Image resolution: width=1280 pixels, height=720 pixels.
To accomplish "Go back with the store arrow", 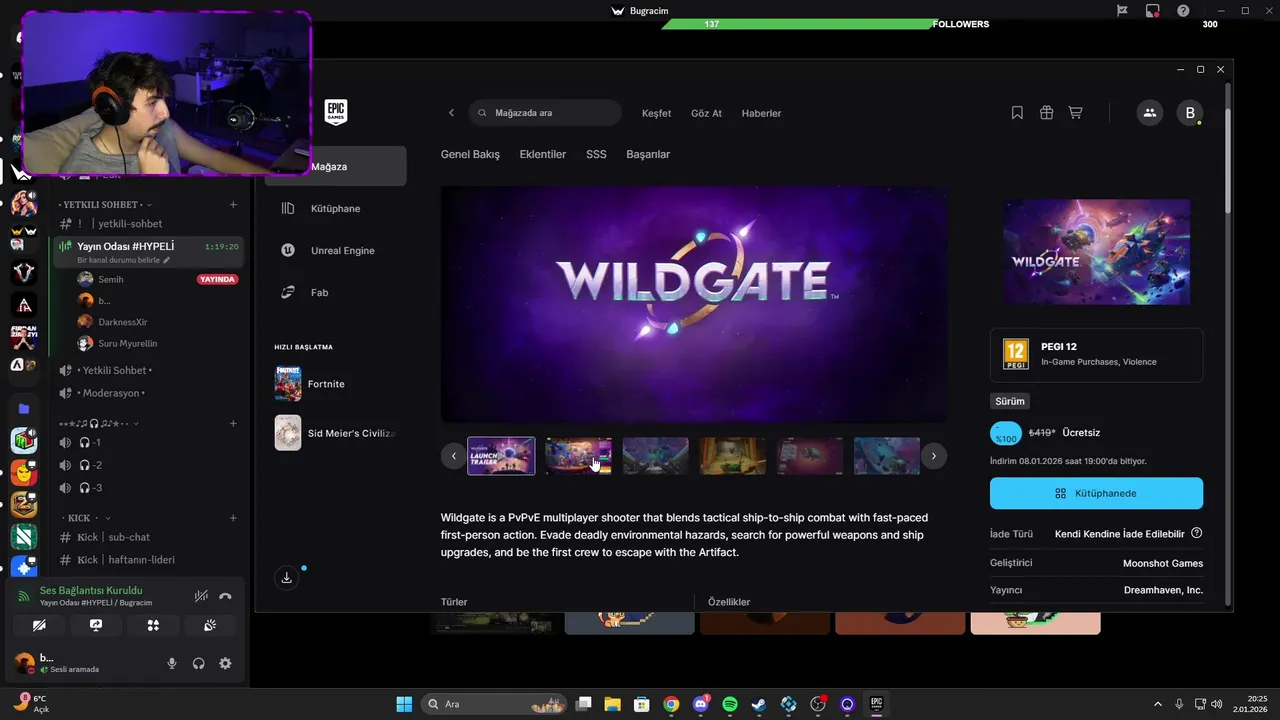I will tap(451, 113).
